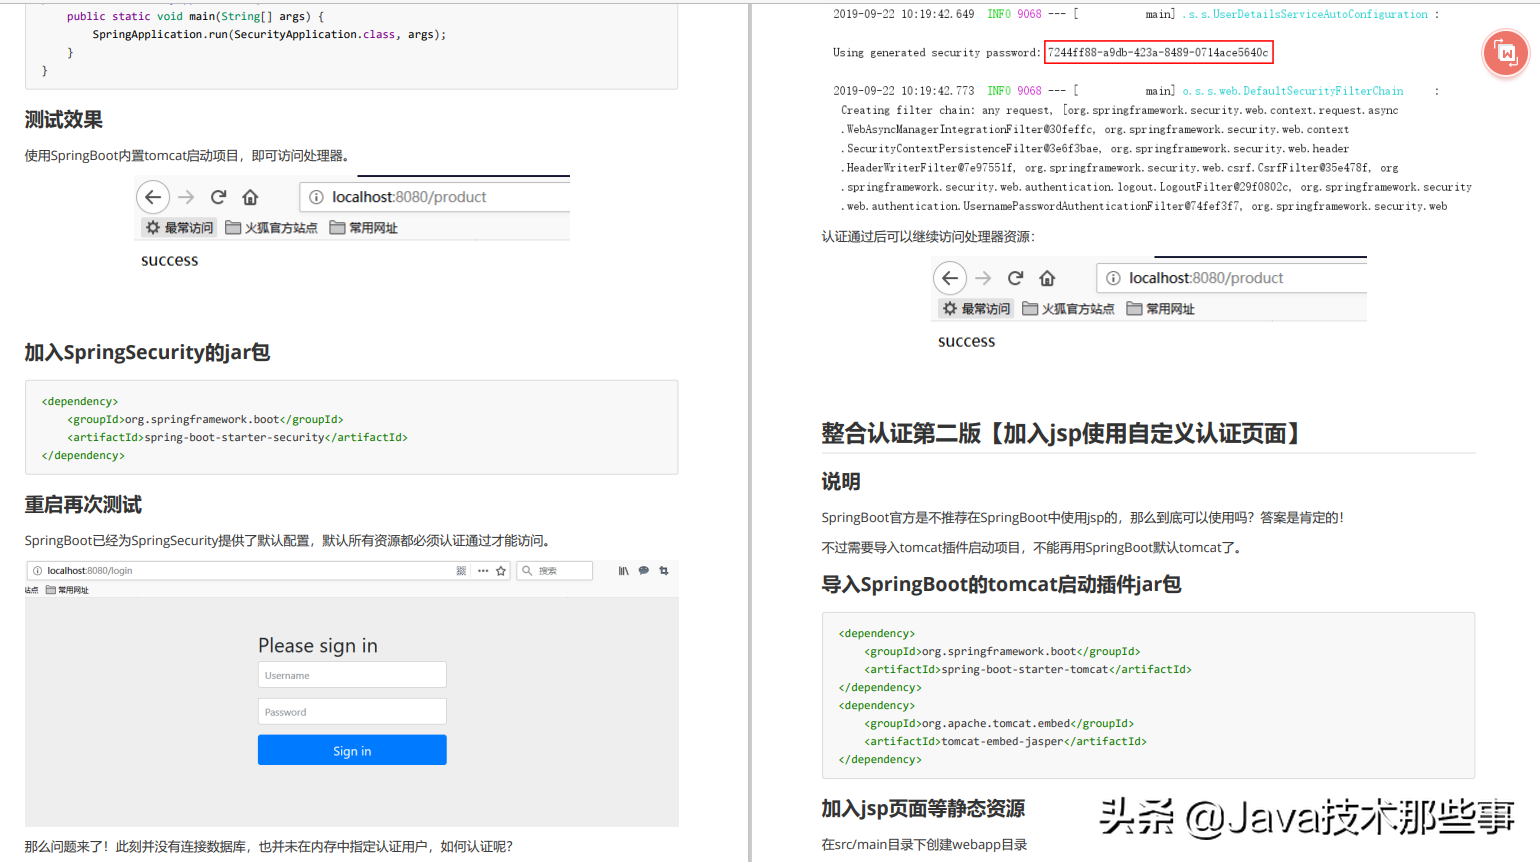Click 导入SpringBoot的tomcat启动插件jar包 heading
The width and height of the screenshot is (1540, 862).
[1002, 585]
